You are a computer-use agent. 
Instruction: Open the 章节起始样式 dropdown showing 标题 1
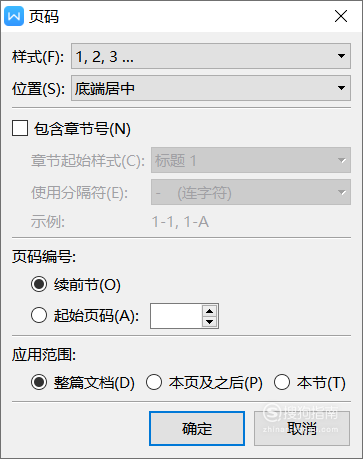(x=251, y=160)
